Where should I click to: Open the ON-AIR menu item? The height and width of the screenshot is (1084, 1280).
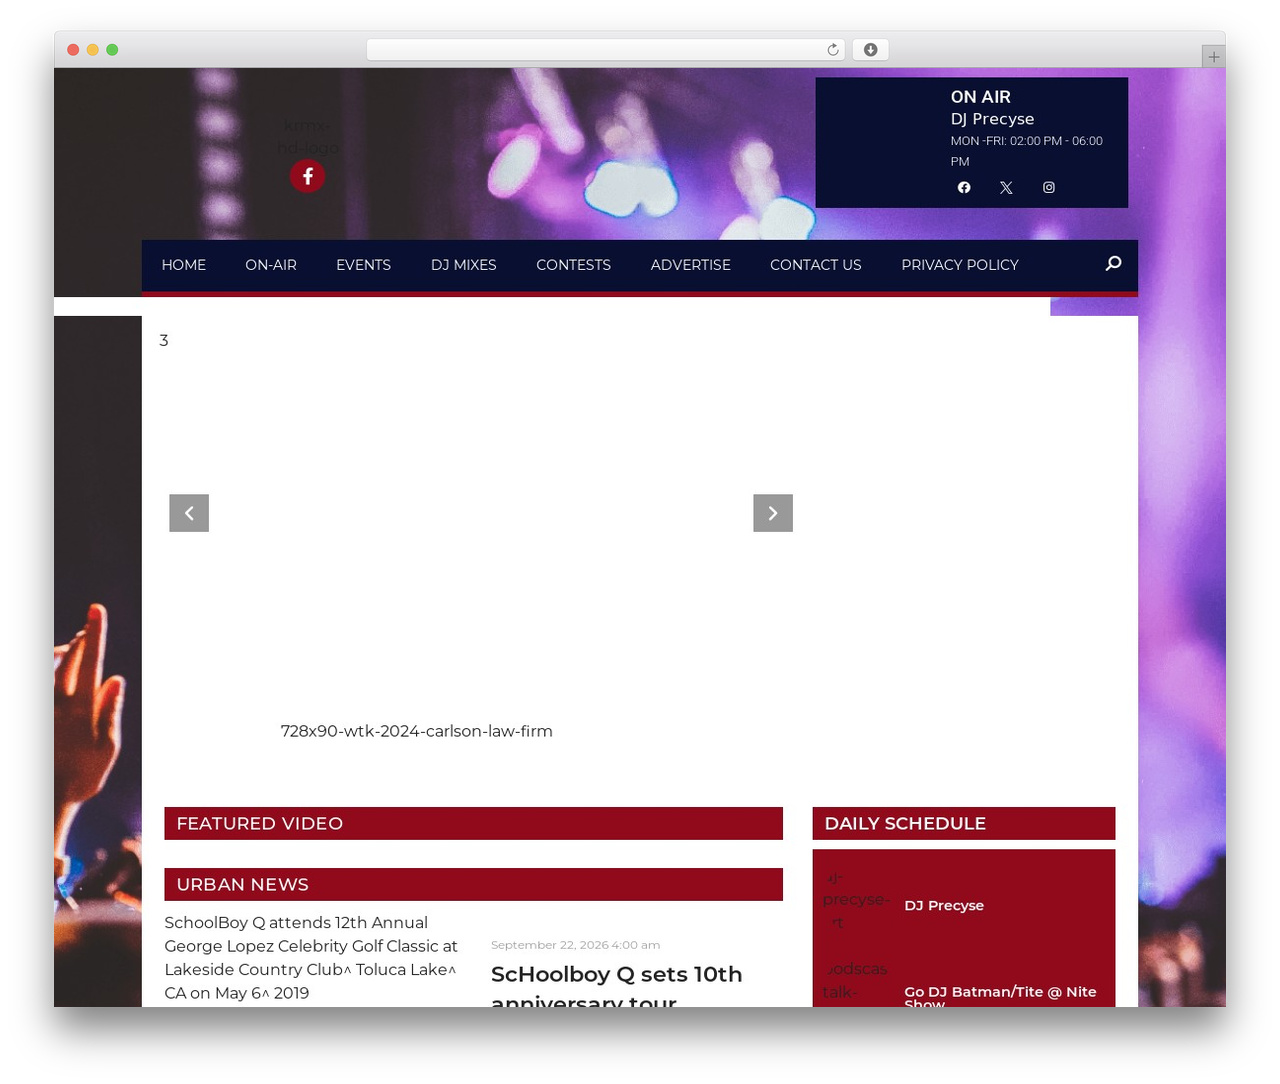click(x=271, y=265)
